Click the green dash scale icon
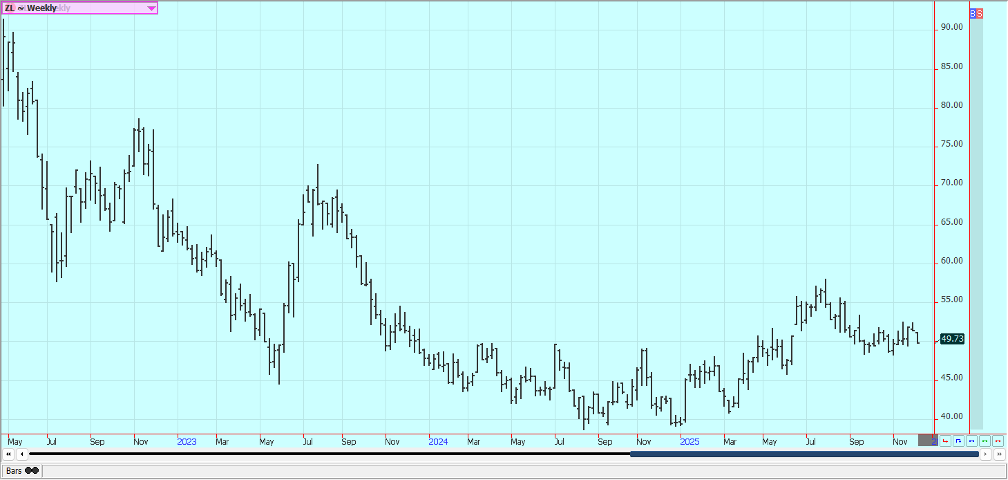The height and width of the screenshot is (480, 1008). pyautogui.click(x=984, y=440)
